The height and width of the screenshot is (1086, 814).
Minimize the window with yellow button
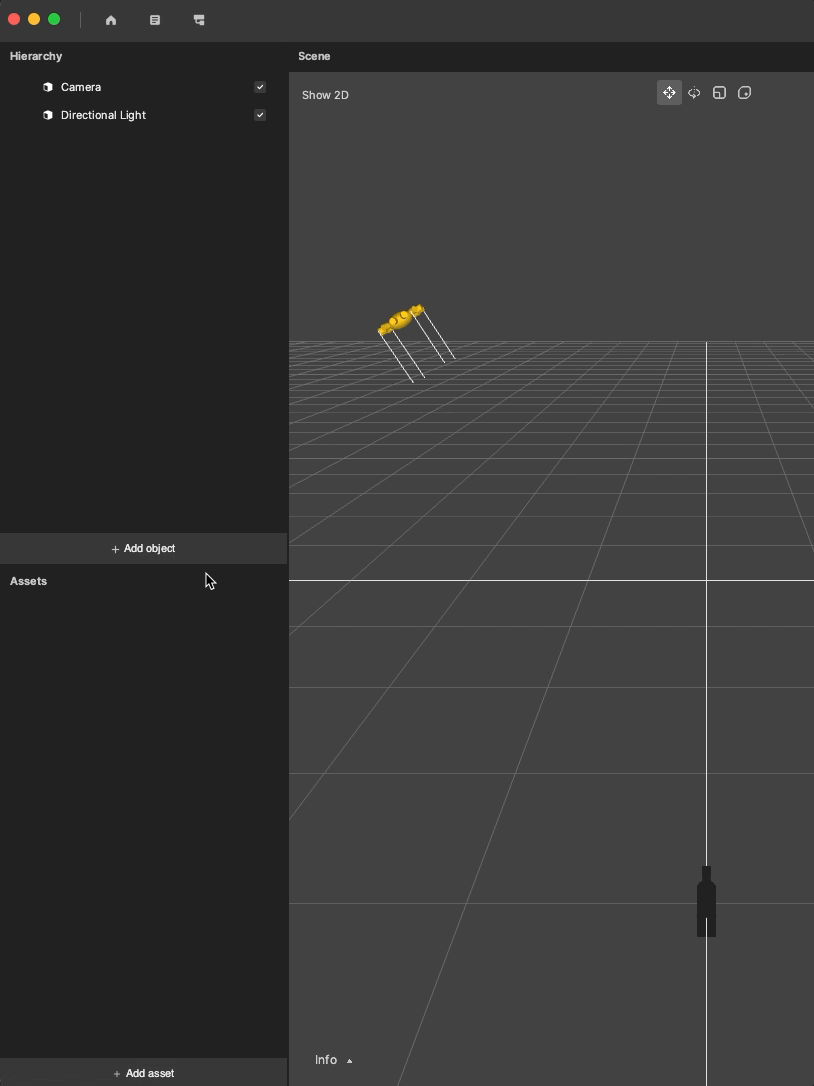34,19
